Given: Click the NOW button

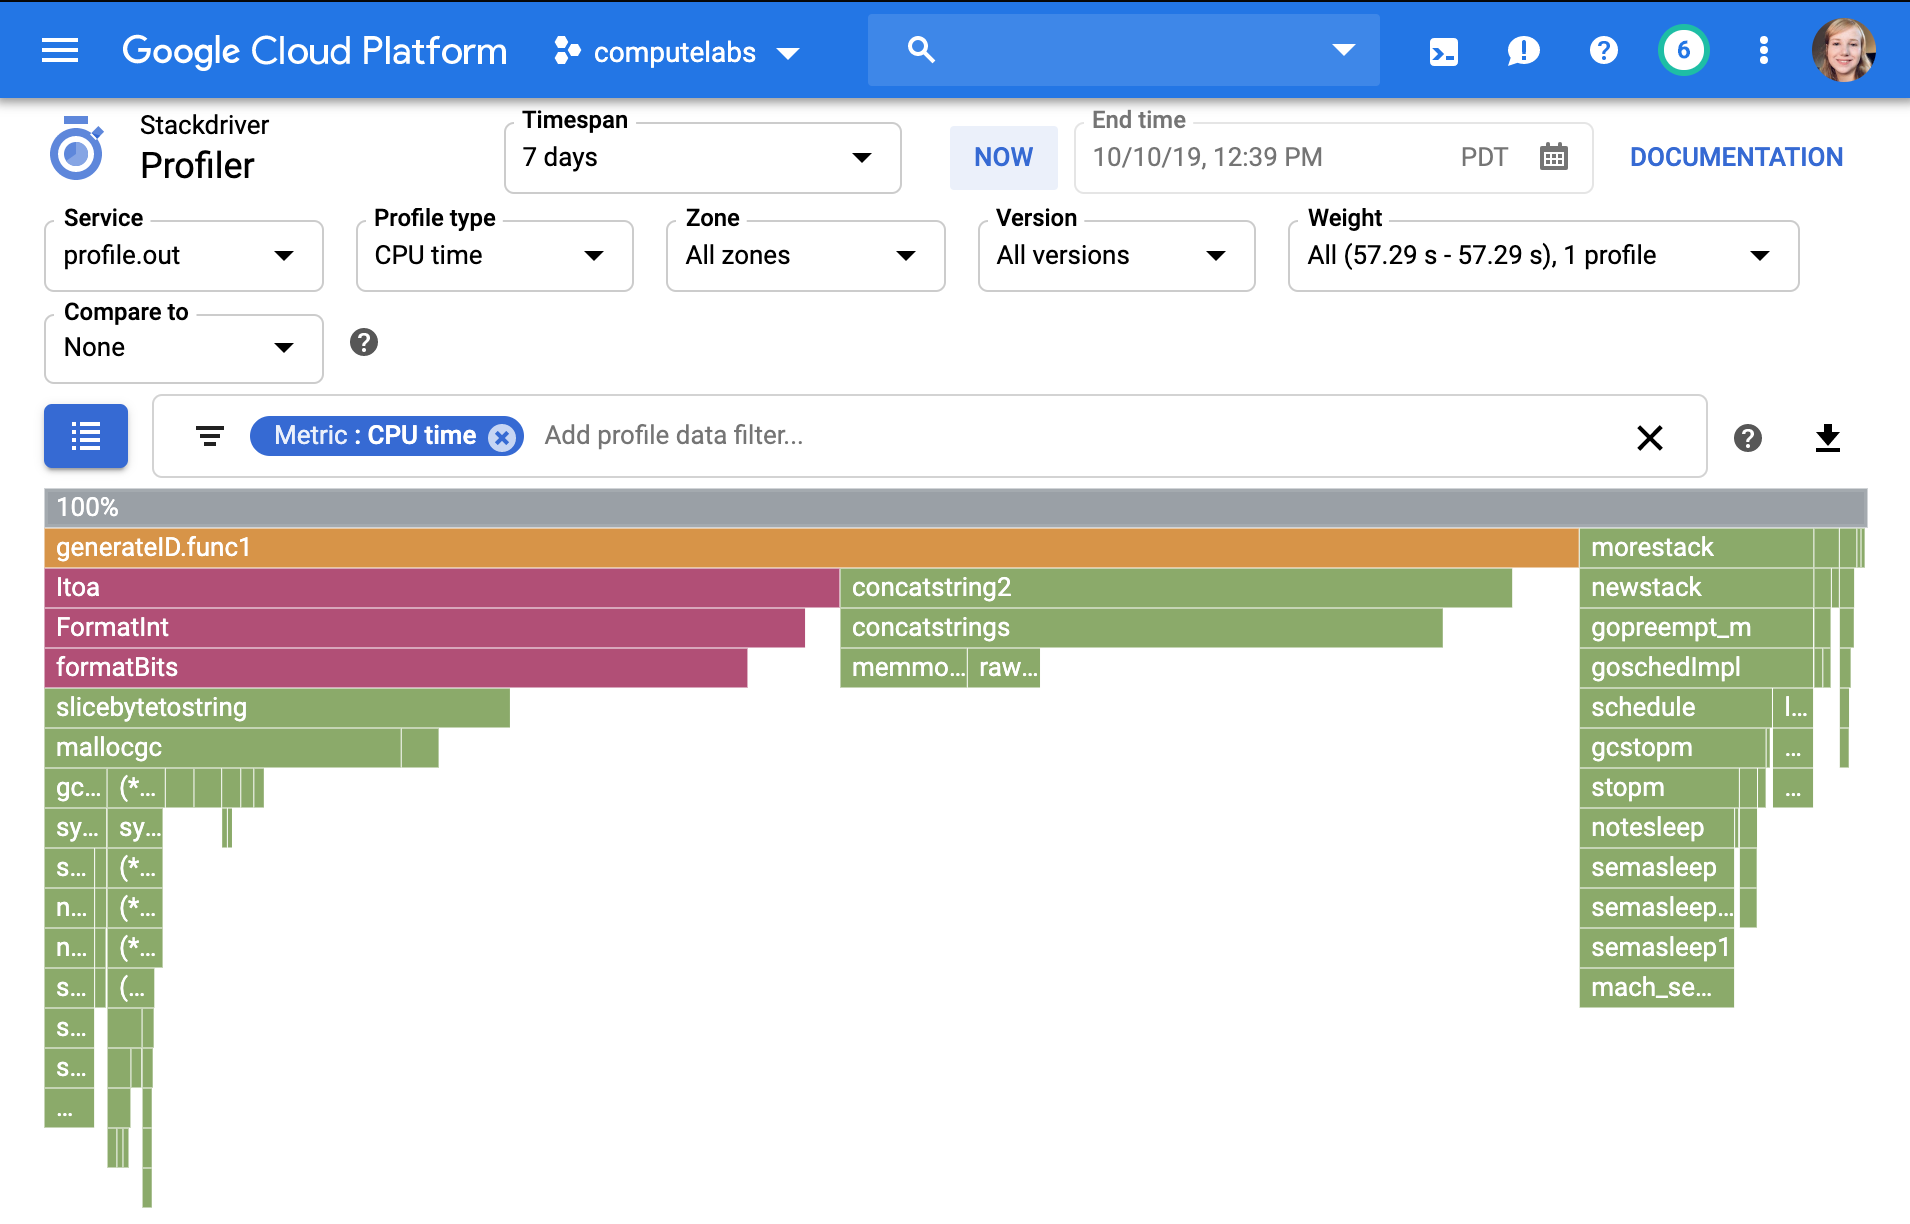Looking at the screenshot, I should (x=1003, y=157).
